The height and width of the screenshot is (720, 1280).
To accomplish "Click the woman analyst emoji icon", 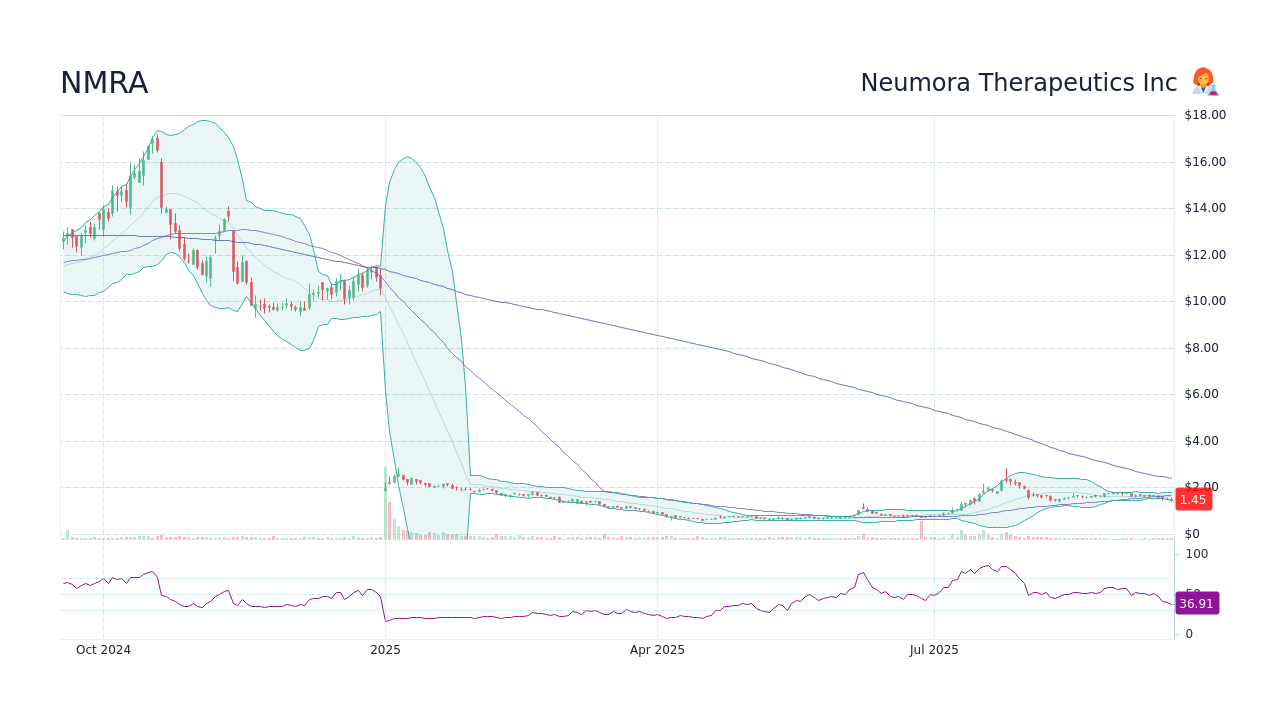I will [x=1204, y=82].
